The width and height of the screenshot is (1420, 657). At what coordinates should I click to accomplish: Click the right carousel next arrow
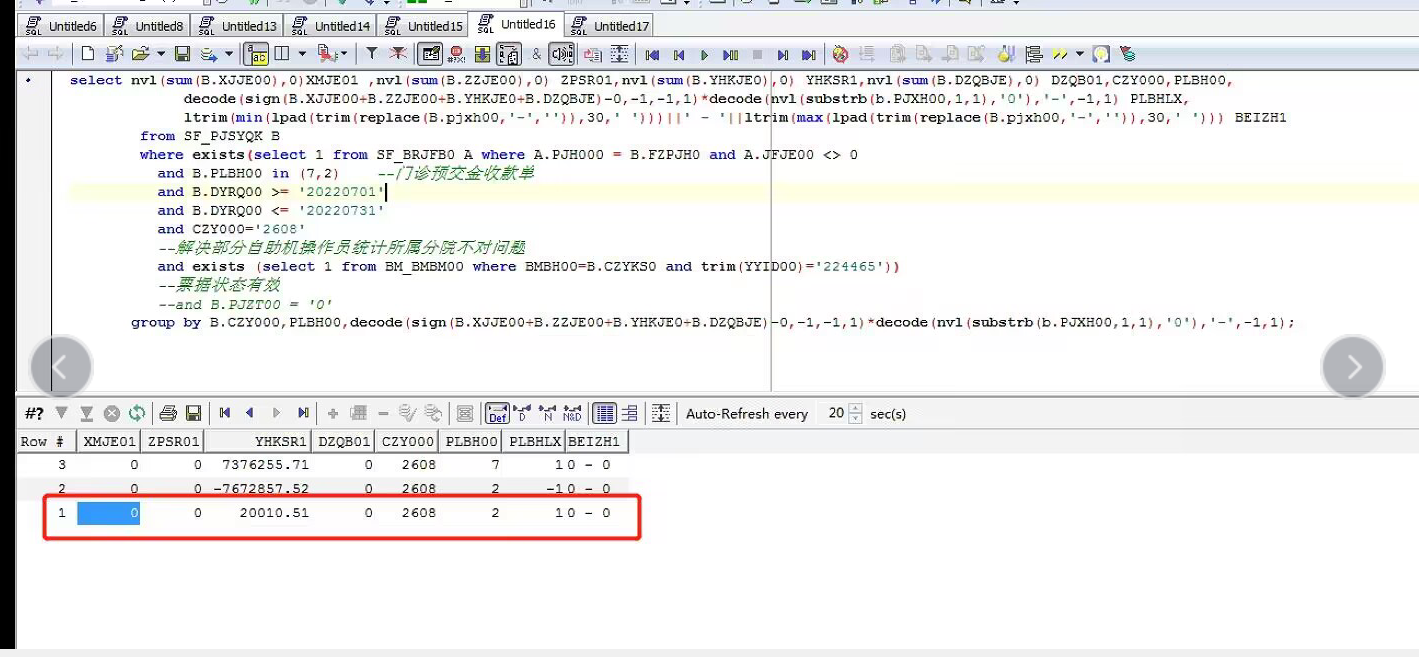(x=1353, y=367)
